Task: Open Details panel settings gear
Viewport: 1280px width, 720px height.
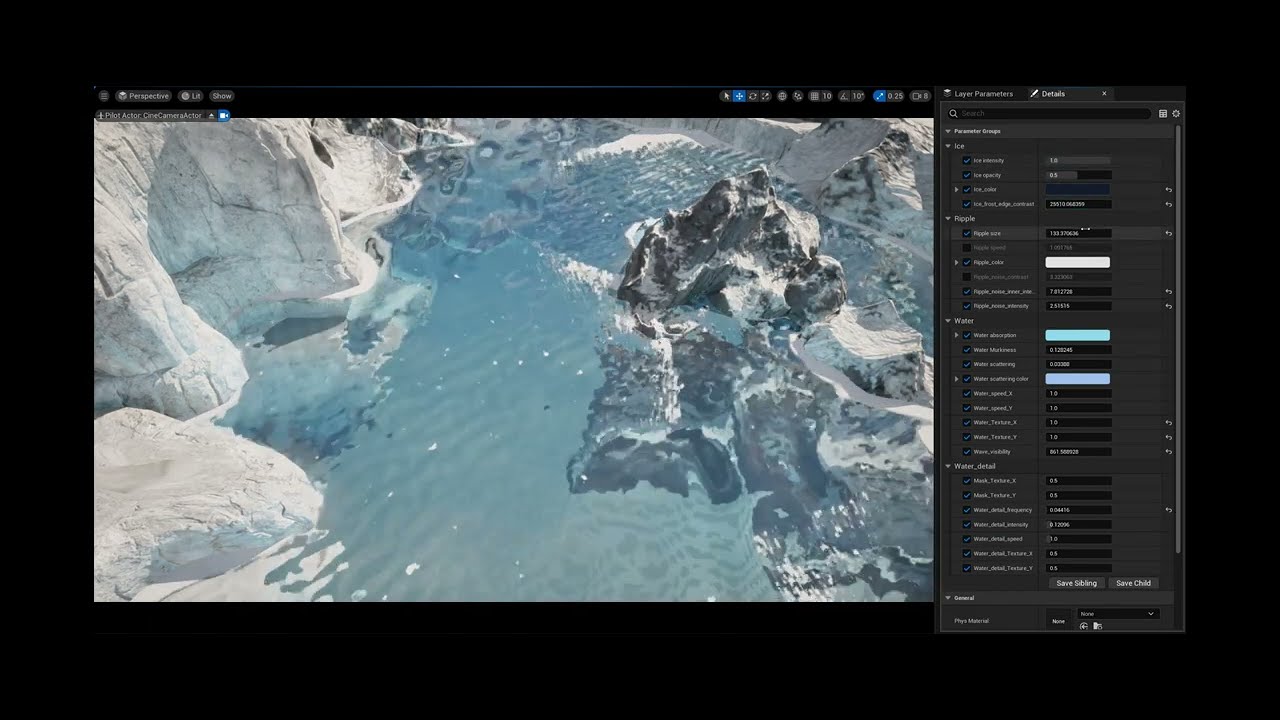Action: 1176,114
